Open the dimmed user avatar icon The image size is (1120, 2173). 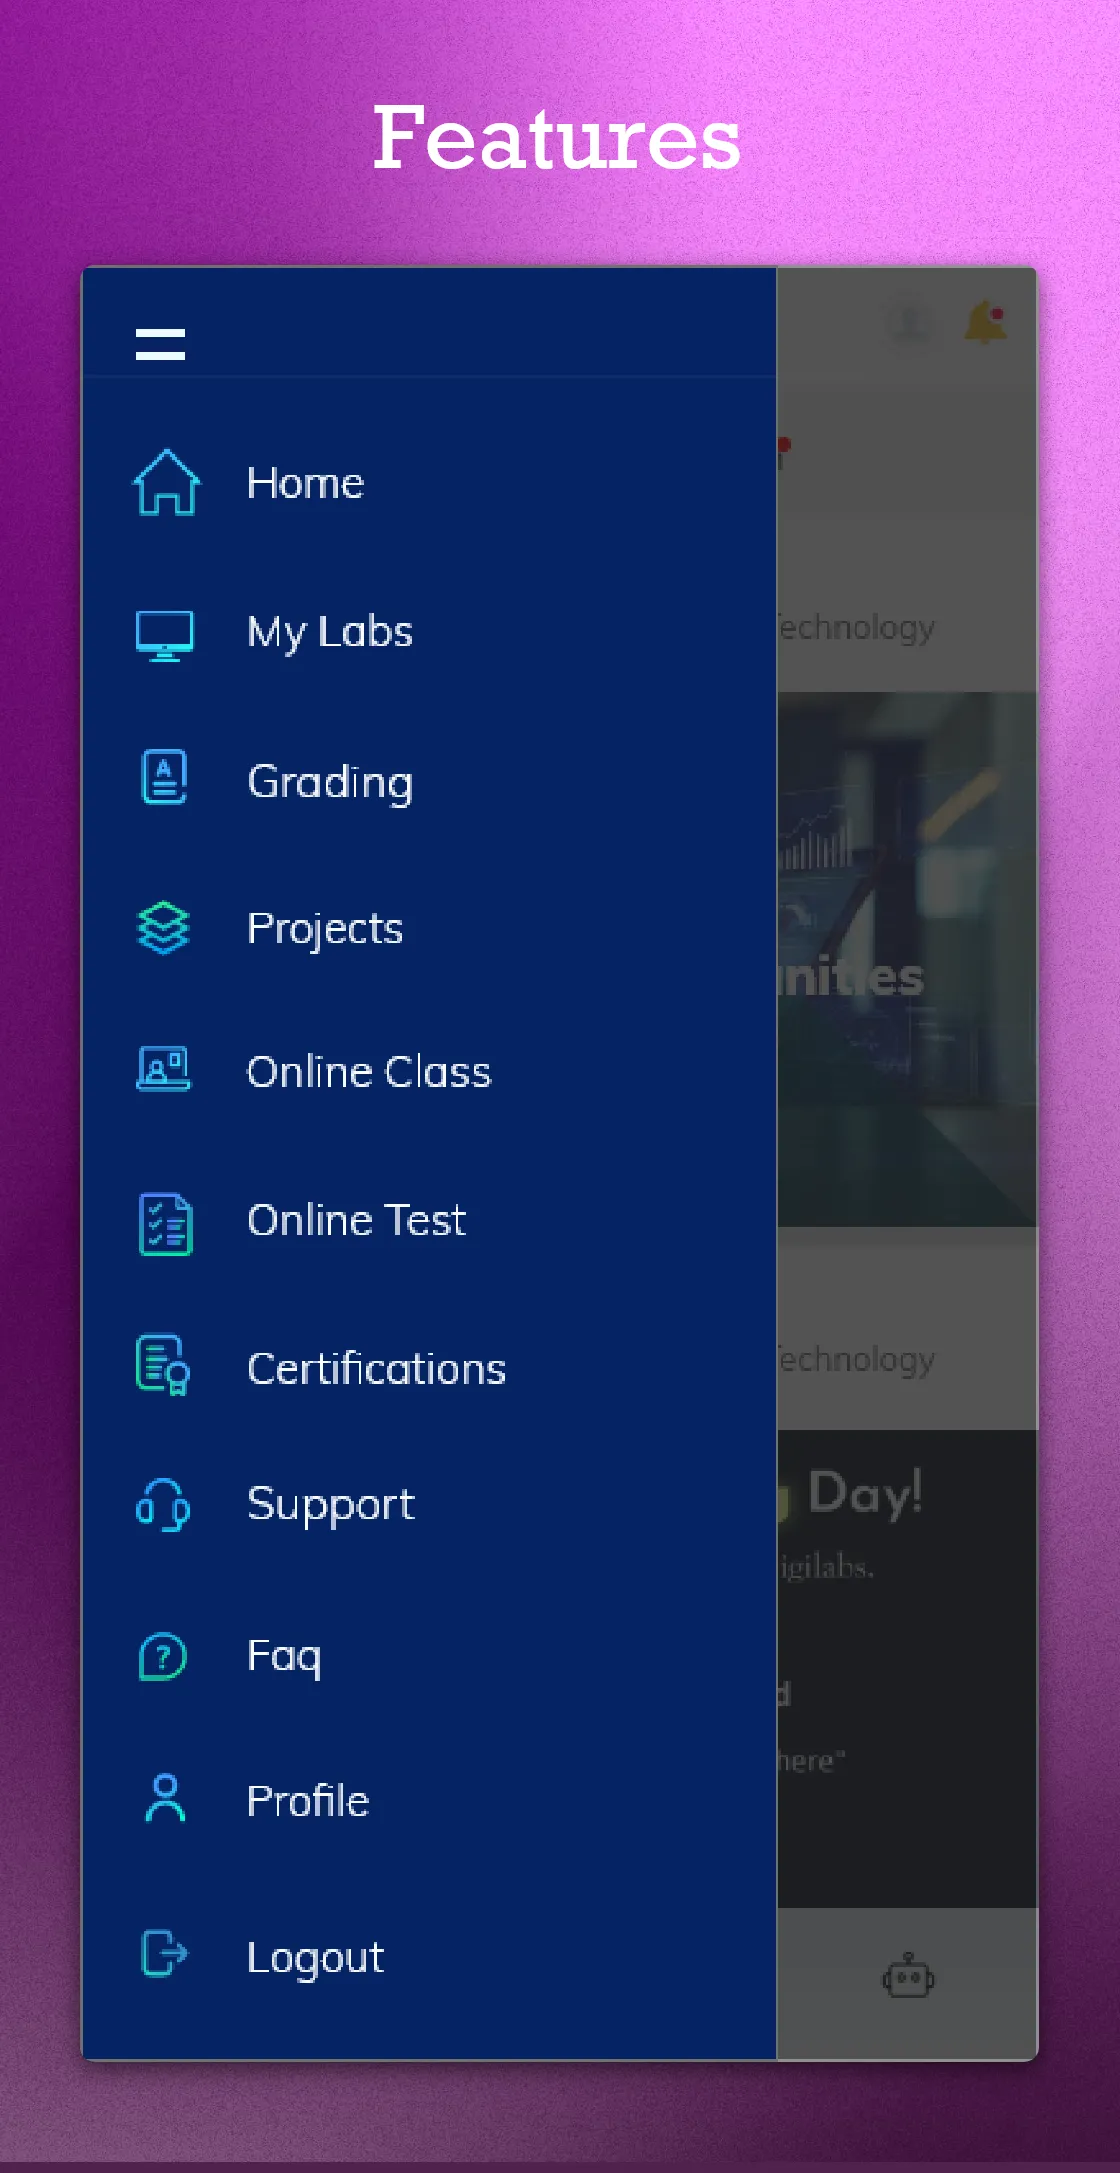pos(910,322)
